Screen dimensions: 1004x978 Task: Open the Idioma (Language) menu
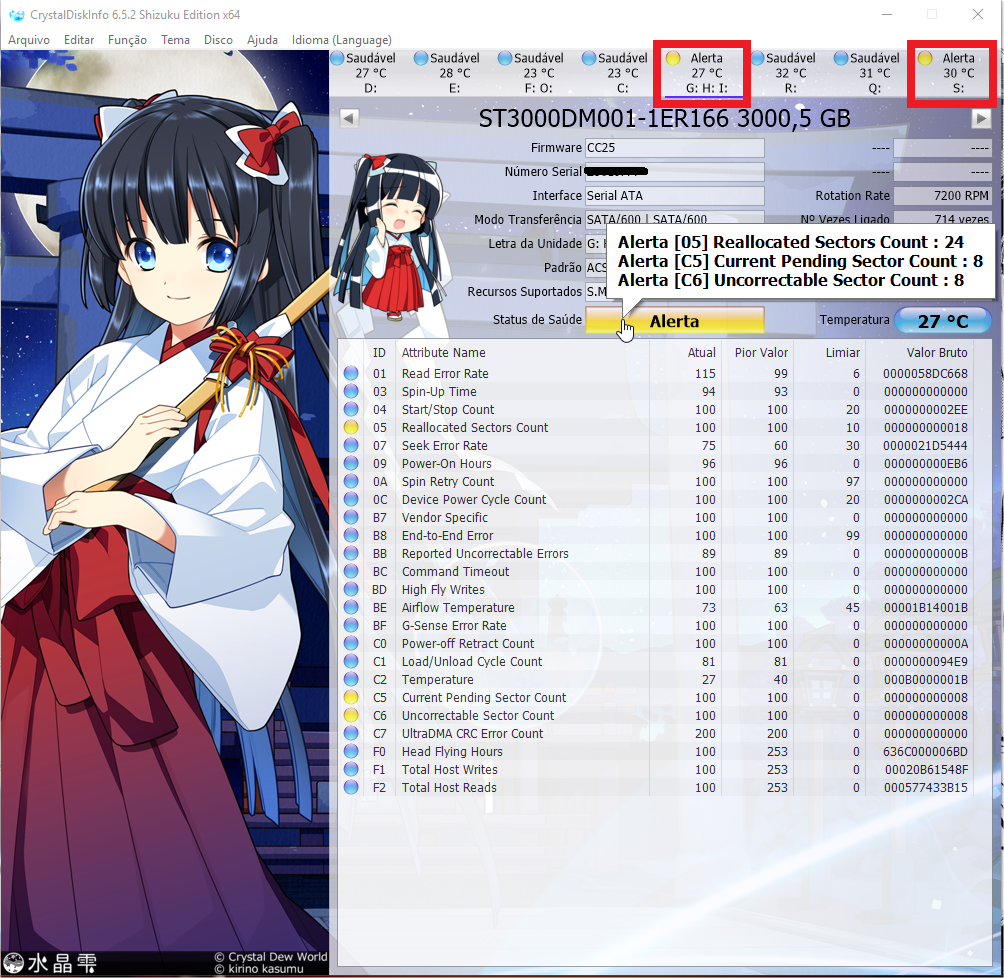pyautogui.click(x=341, y=40)
